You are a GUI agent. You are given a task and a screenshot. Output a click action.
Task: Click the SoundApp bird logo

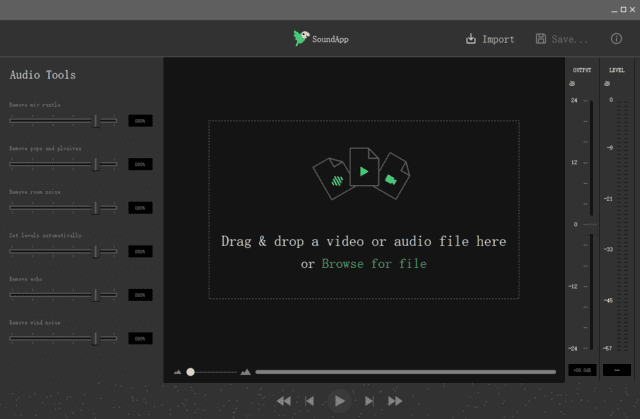301,38
